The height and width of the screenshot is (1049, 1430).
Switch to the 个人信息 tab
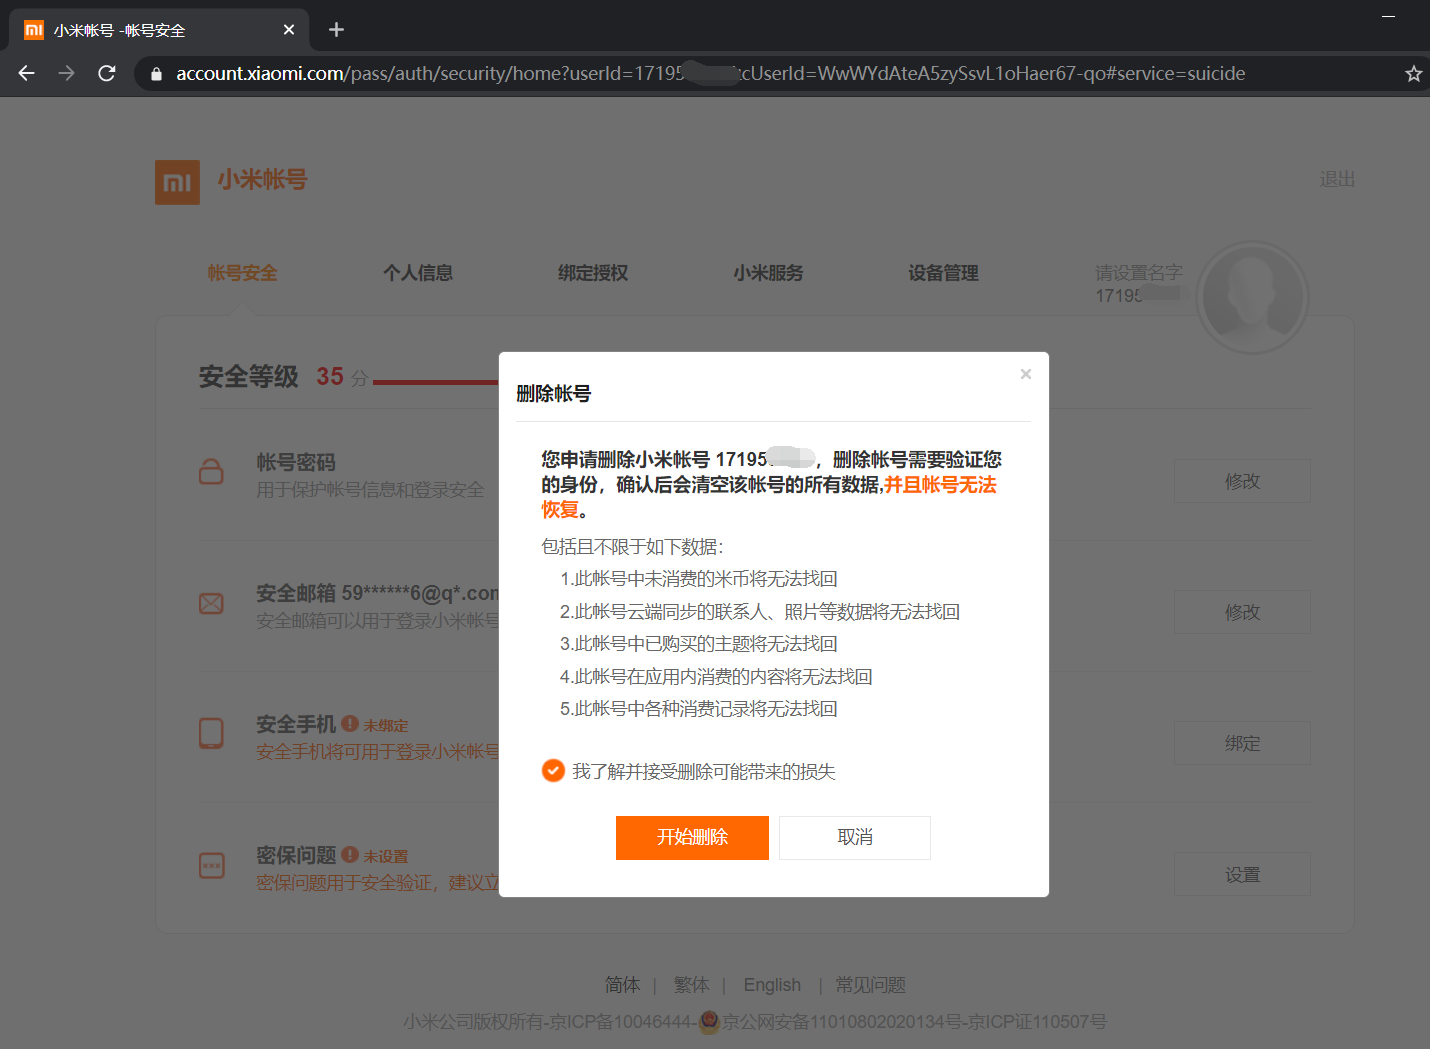click(417, 272)
